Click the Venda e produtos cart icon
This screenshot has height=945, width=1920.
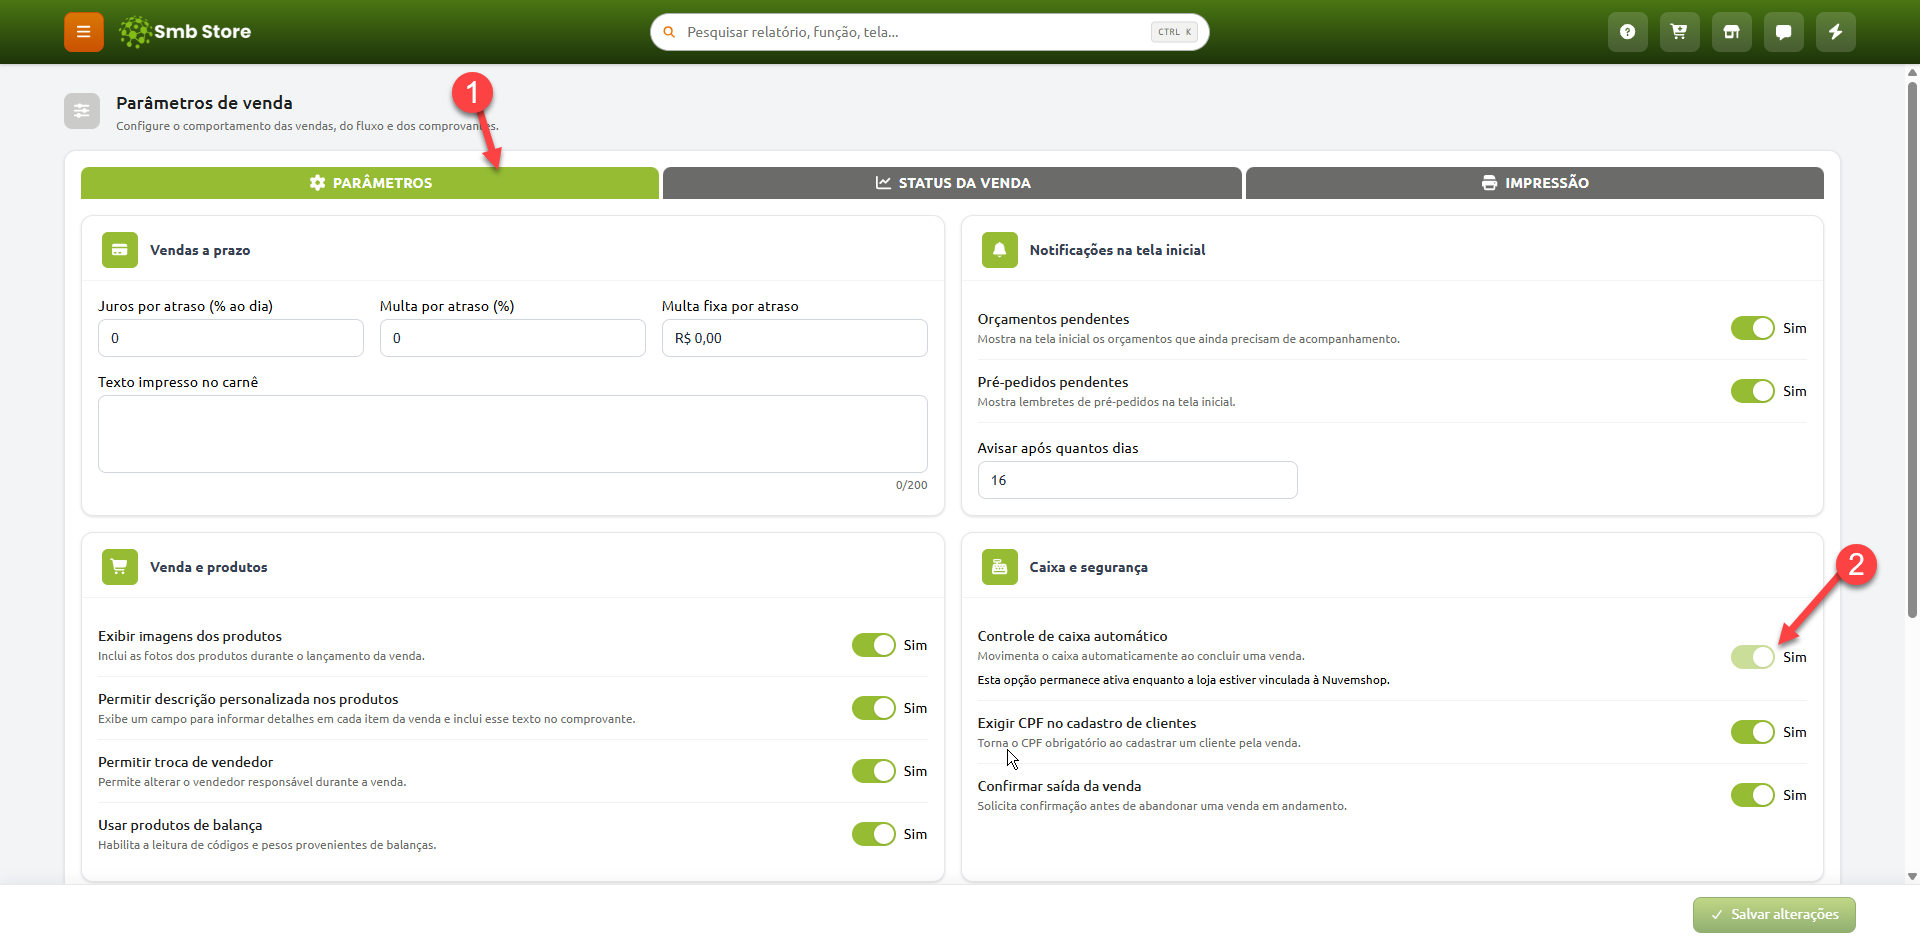tap(120, 567)
